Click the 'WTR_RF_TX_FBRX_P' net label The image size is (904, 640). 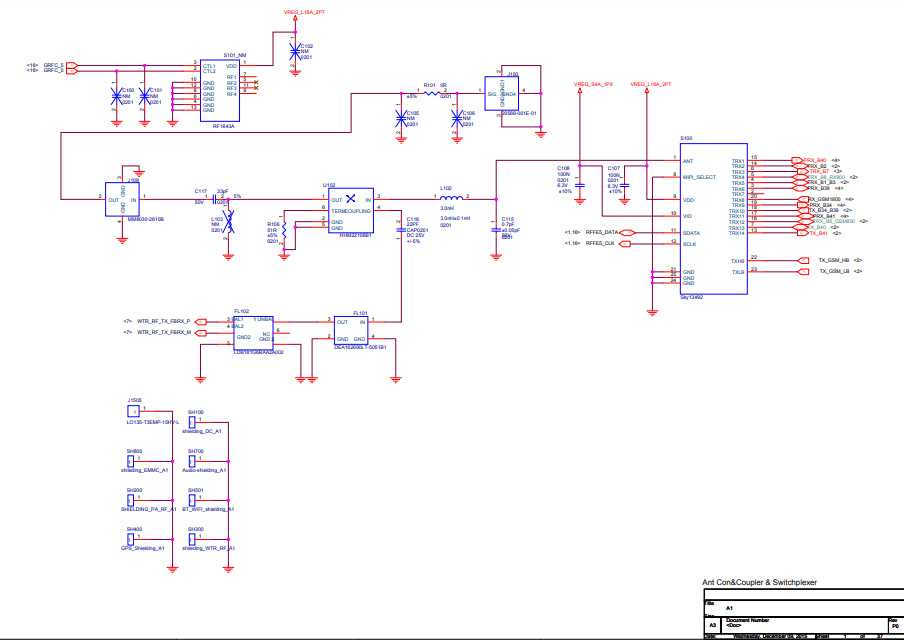click(164, 321)
